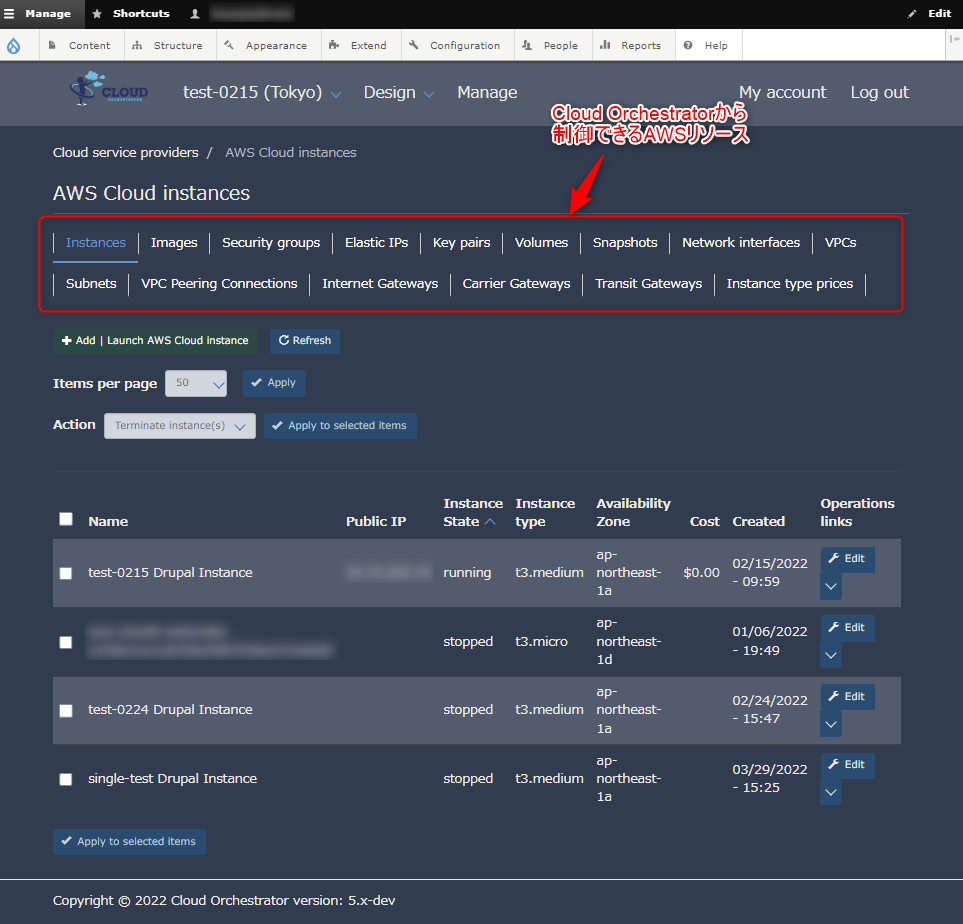
Task: Collapse the toolbar orientation toggle at right edge
Action: (x=954, y=39)
